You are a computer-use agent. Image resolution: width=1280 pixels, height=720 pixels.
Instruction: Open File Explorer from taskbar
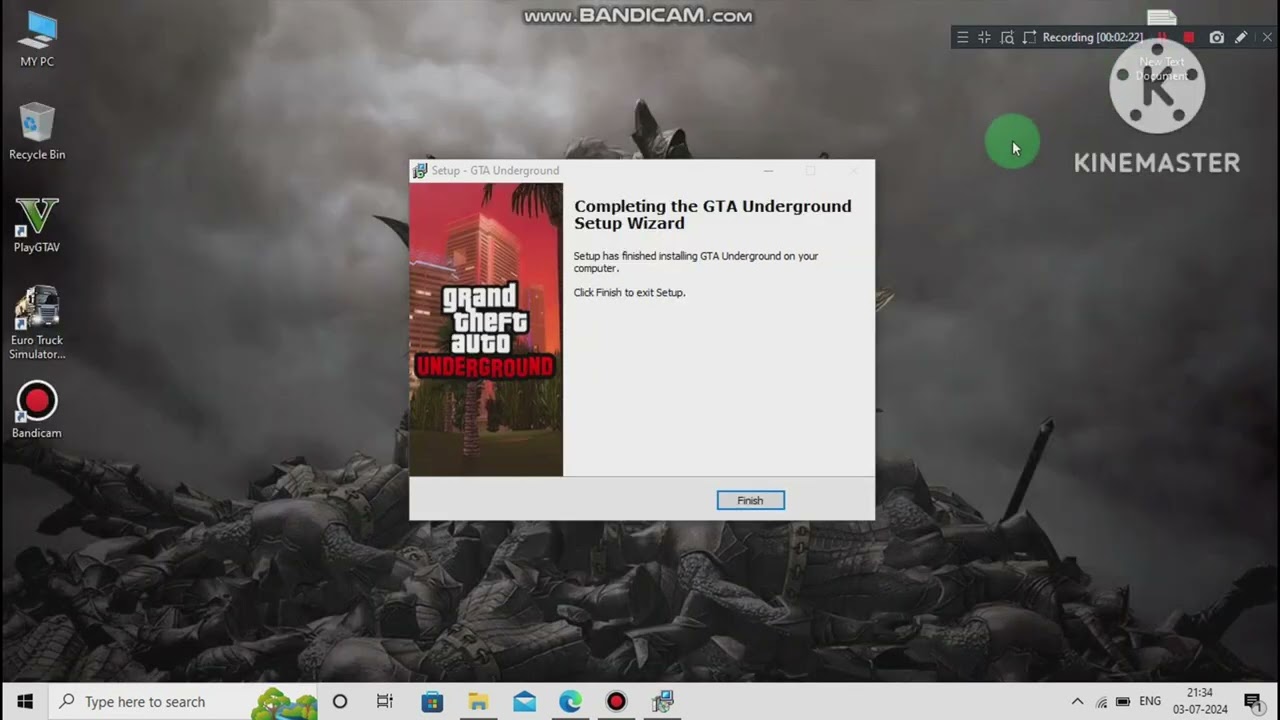pos(478,701)
